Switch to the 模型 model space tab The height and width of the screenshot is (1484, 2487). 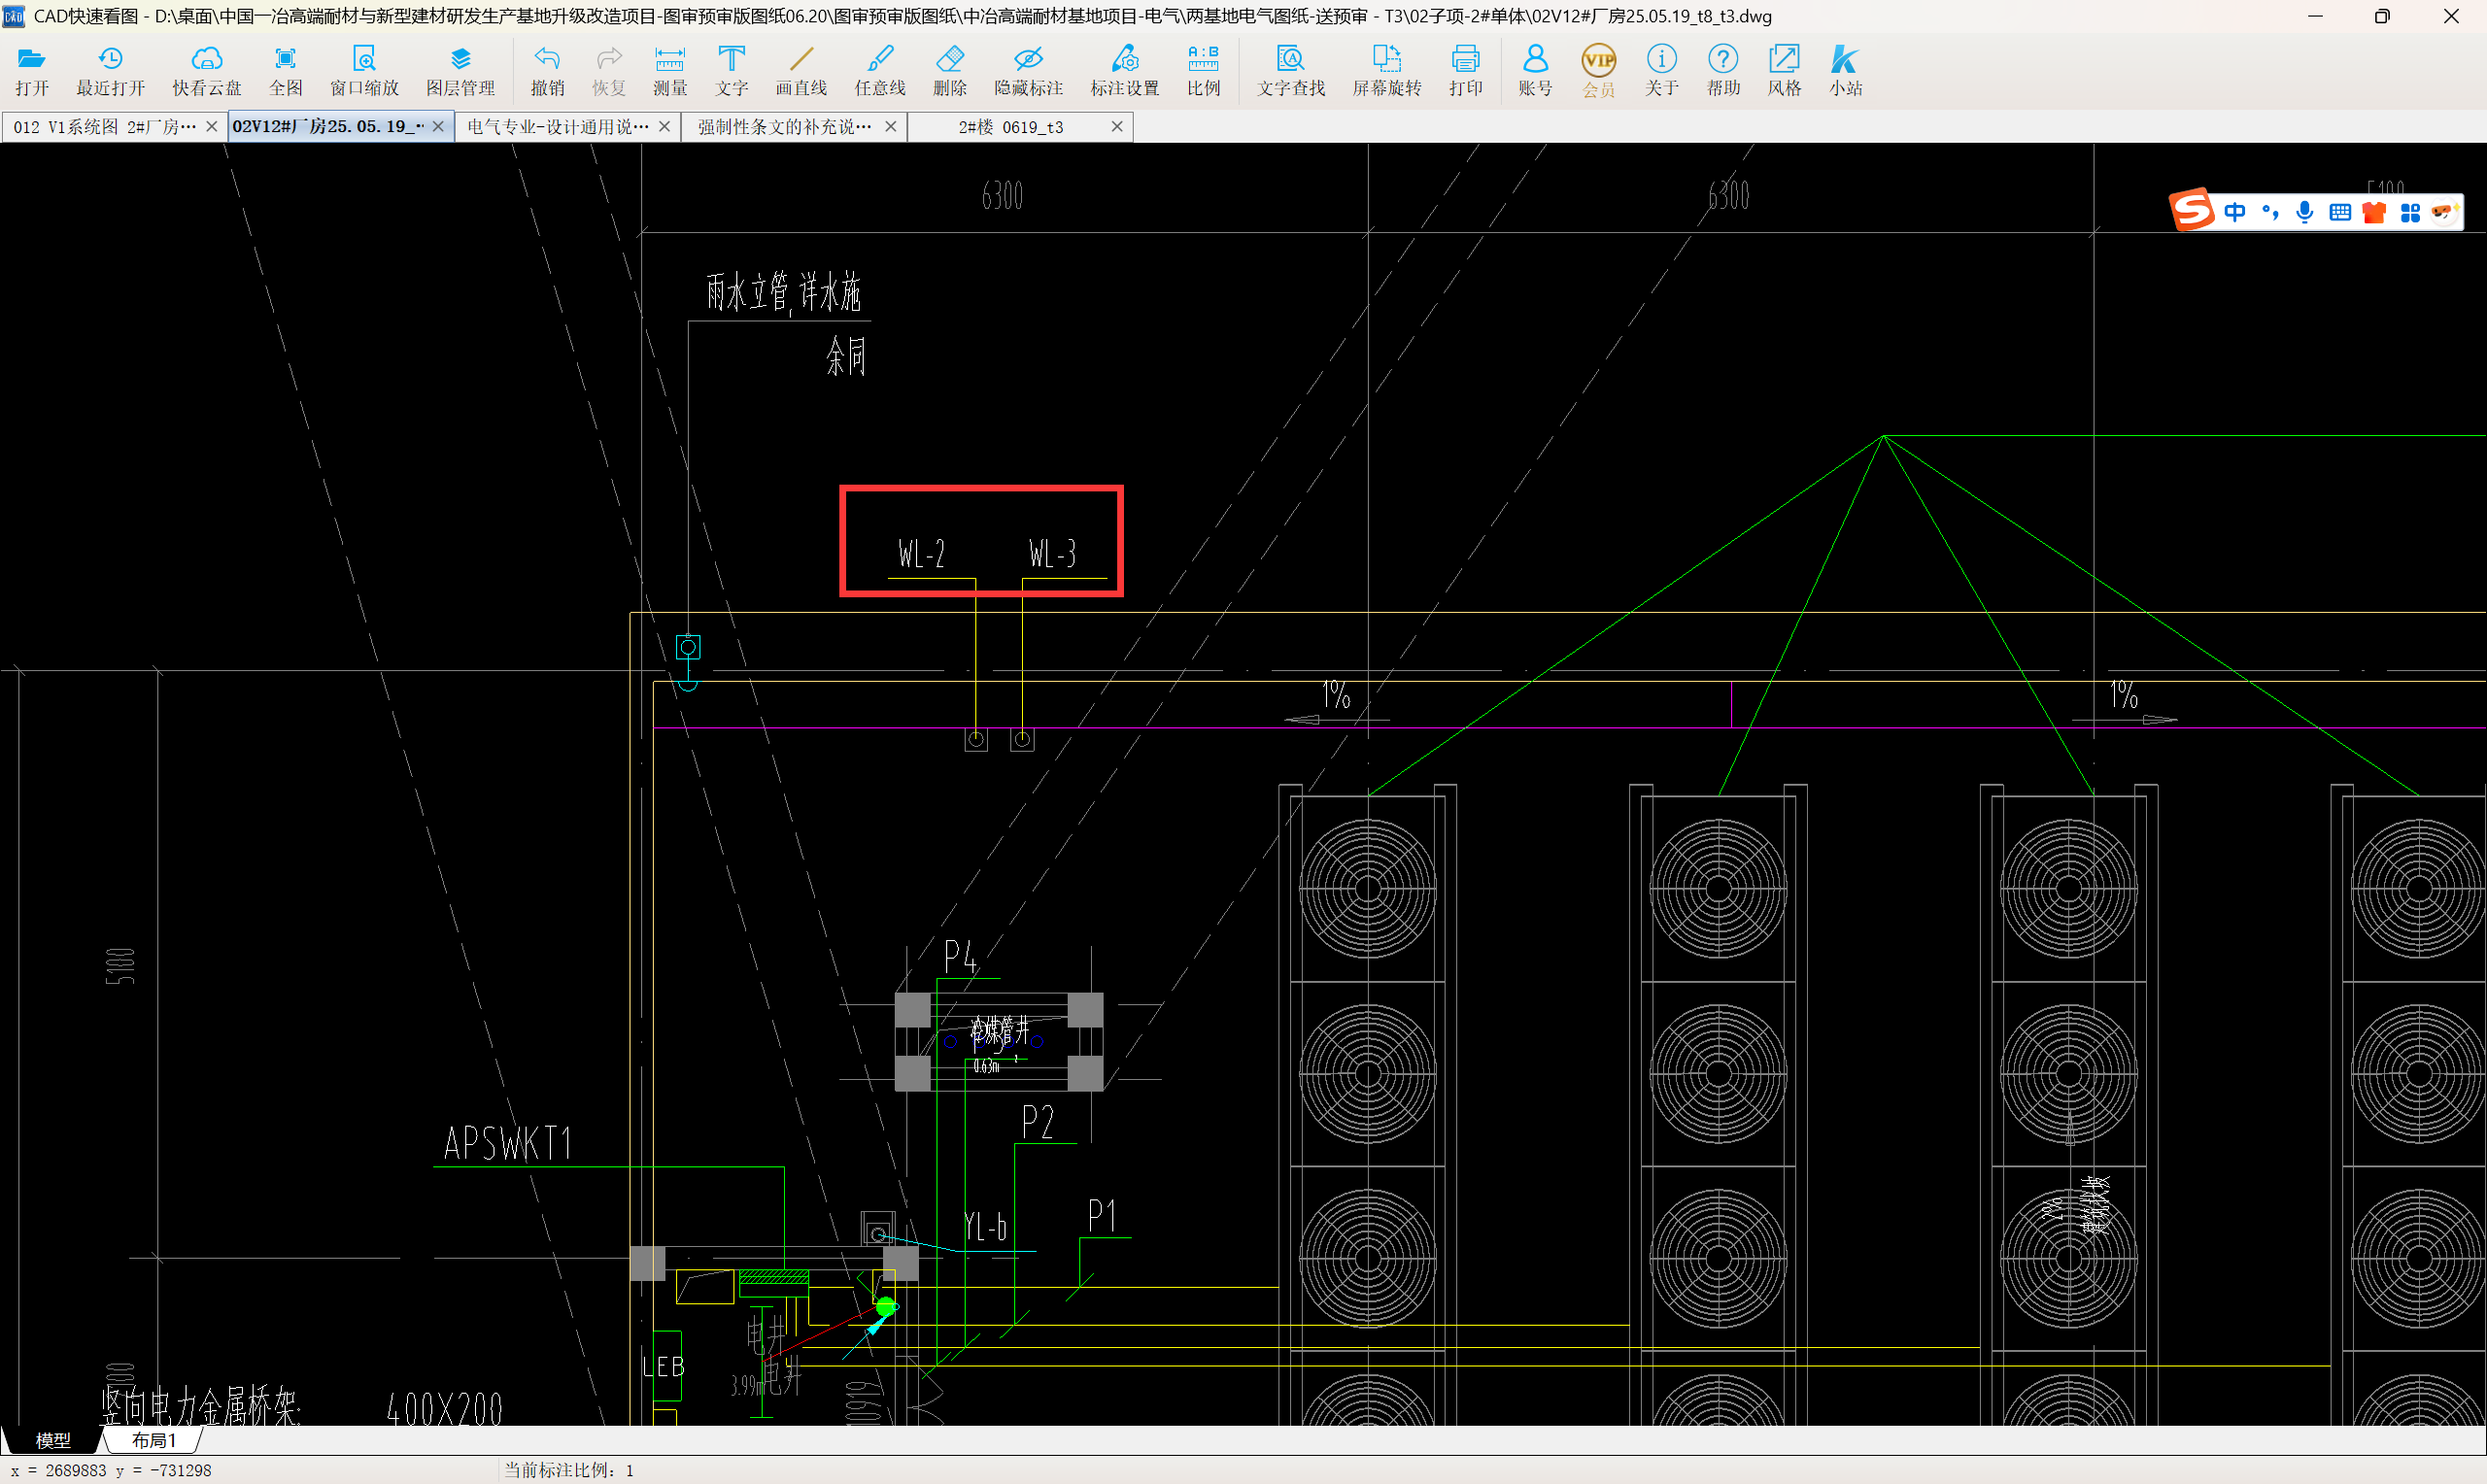pyautogui.click(x=53, y=1440)
